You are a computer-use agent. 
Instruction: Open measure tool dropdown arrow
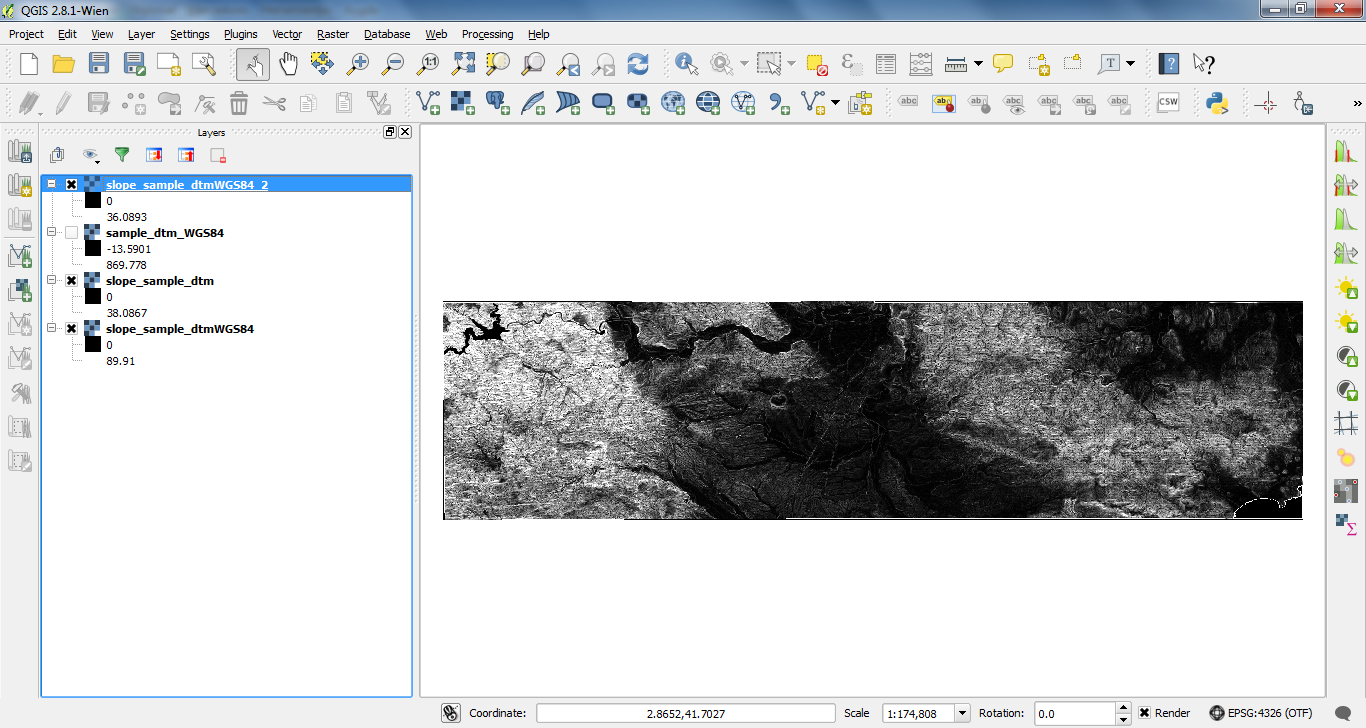(x=978, y=64)
